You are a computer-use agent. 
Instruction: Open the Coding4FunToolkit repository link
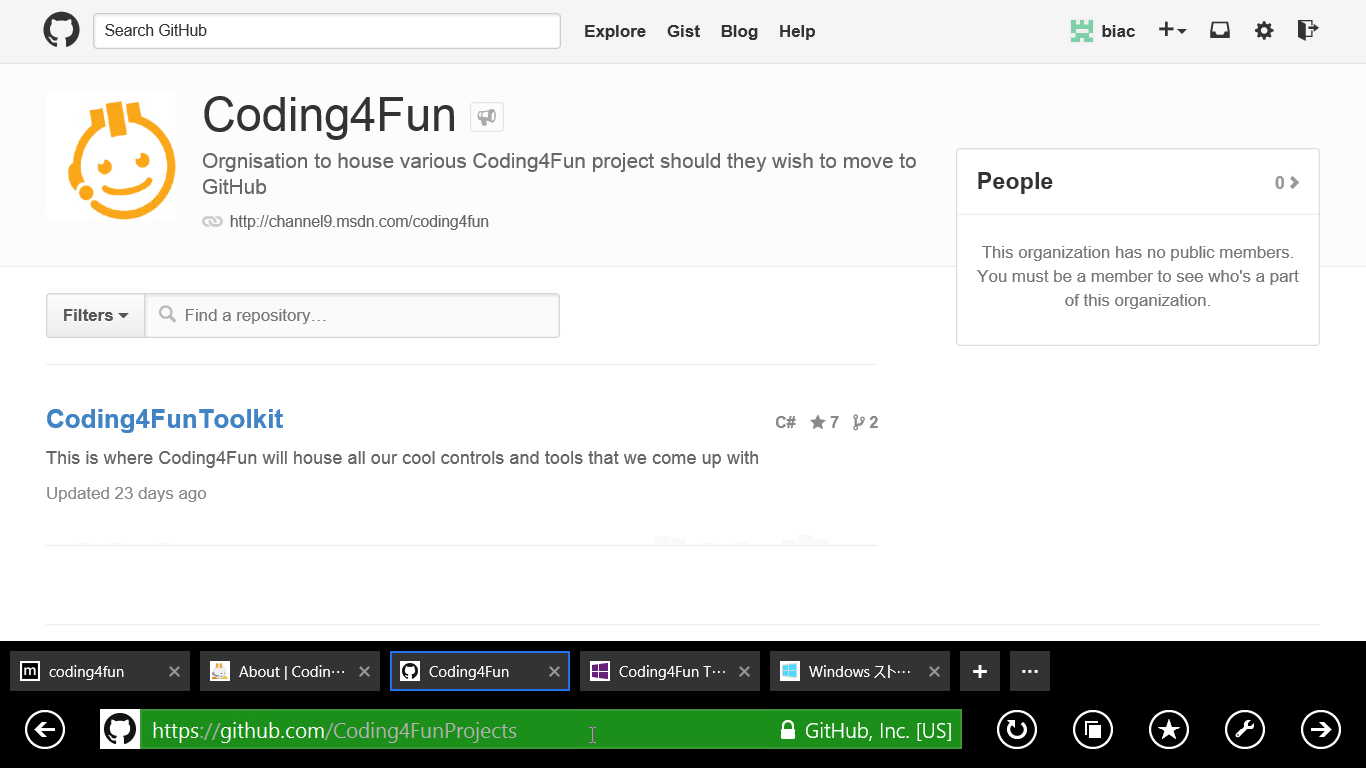(x=164, y=419)
